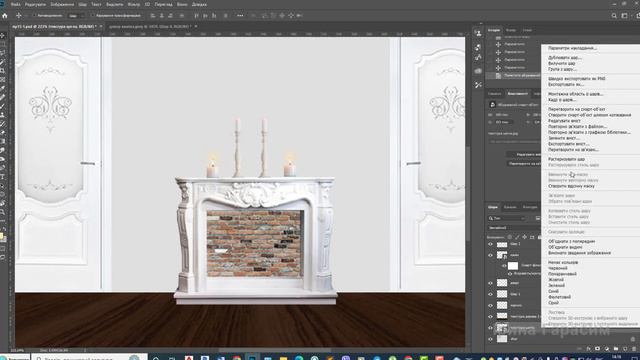Click the add layer mask icon
This screenshot has width=640, height=360.
598,349
